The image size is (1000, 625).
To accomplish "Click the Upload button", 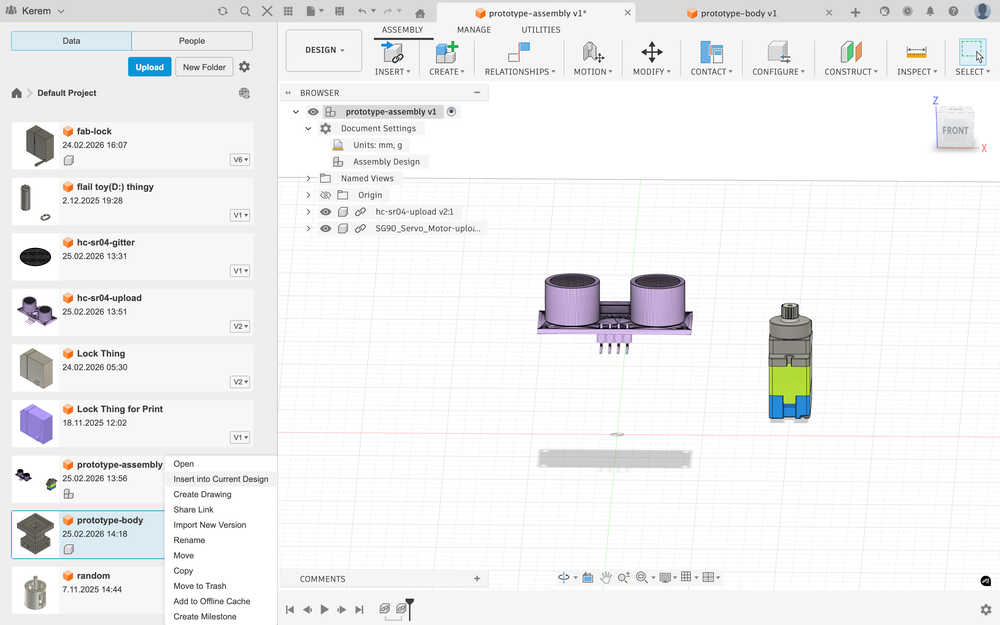I will [149, 67].
